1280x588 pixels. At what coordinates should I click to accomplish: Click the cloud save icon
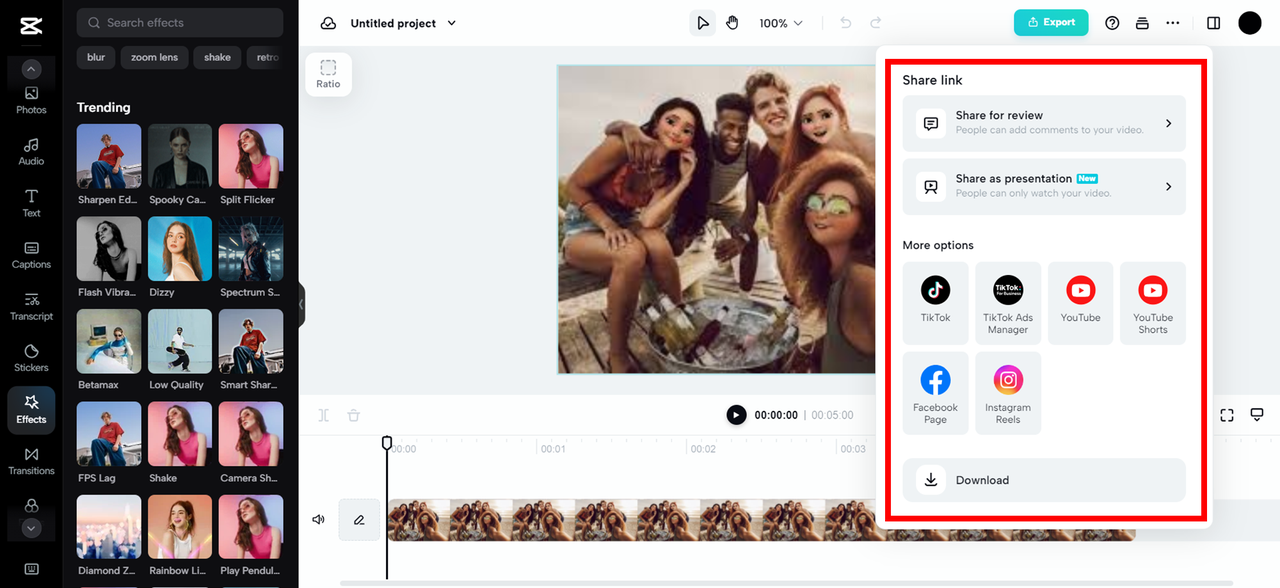point(328,23)
